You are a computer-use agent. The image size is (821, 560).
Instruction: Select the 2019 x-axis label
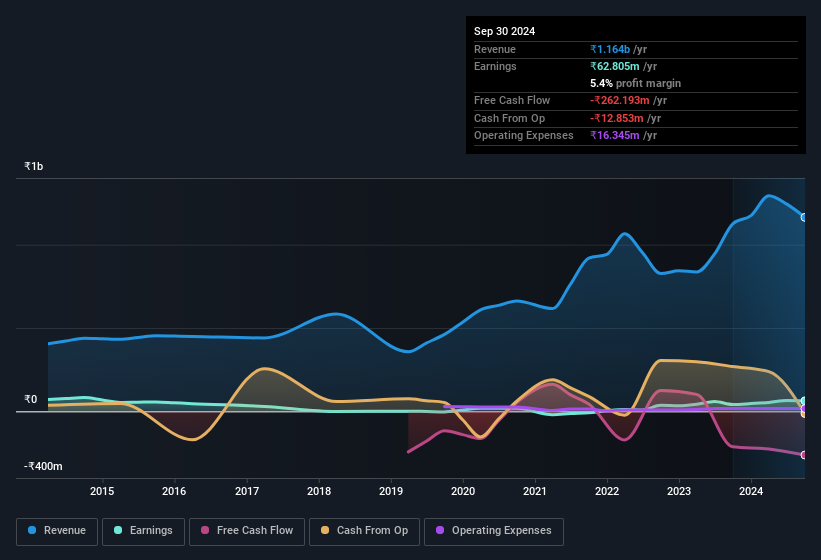click(391, 491)
